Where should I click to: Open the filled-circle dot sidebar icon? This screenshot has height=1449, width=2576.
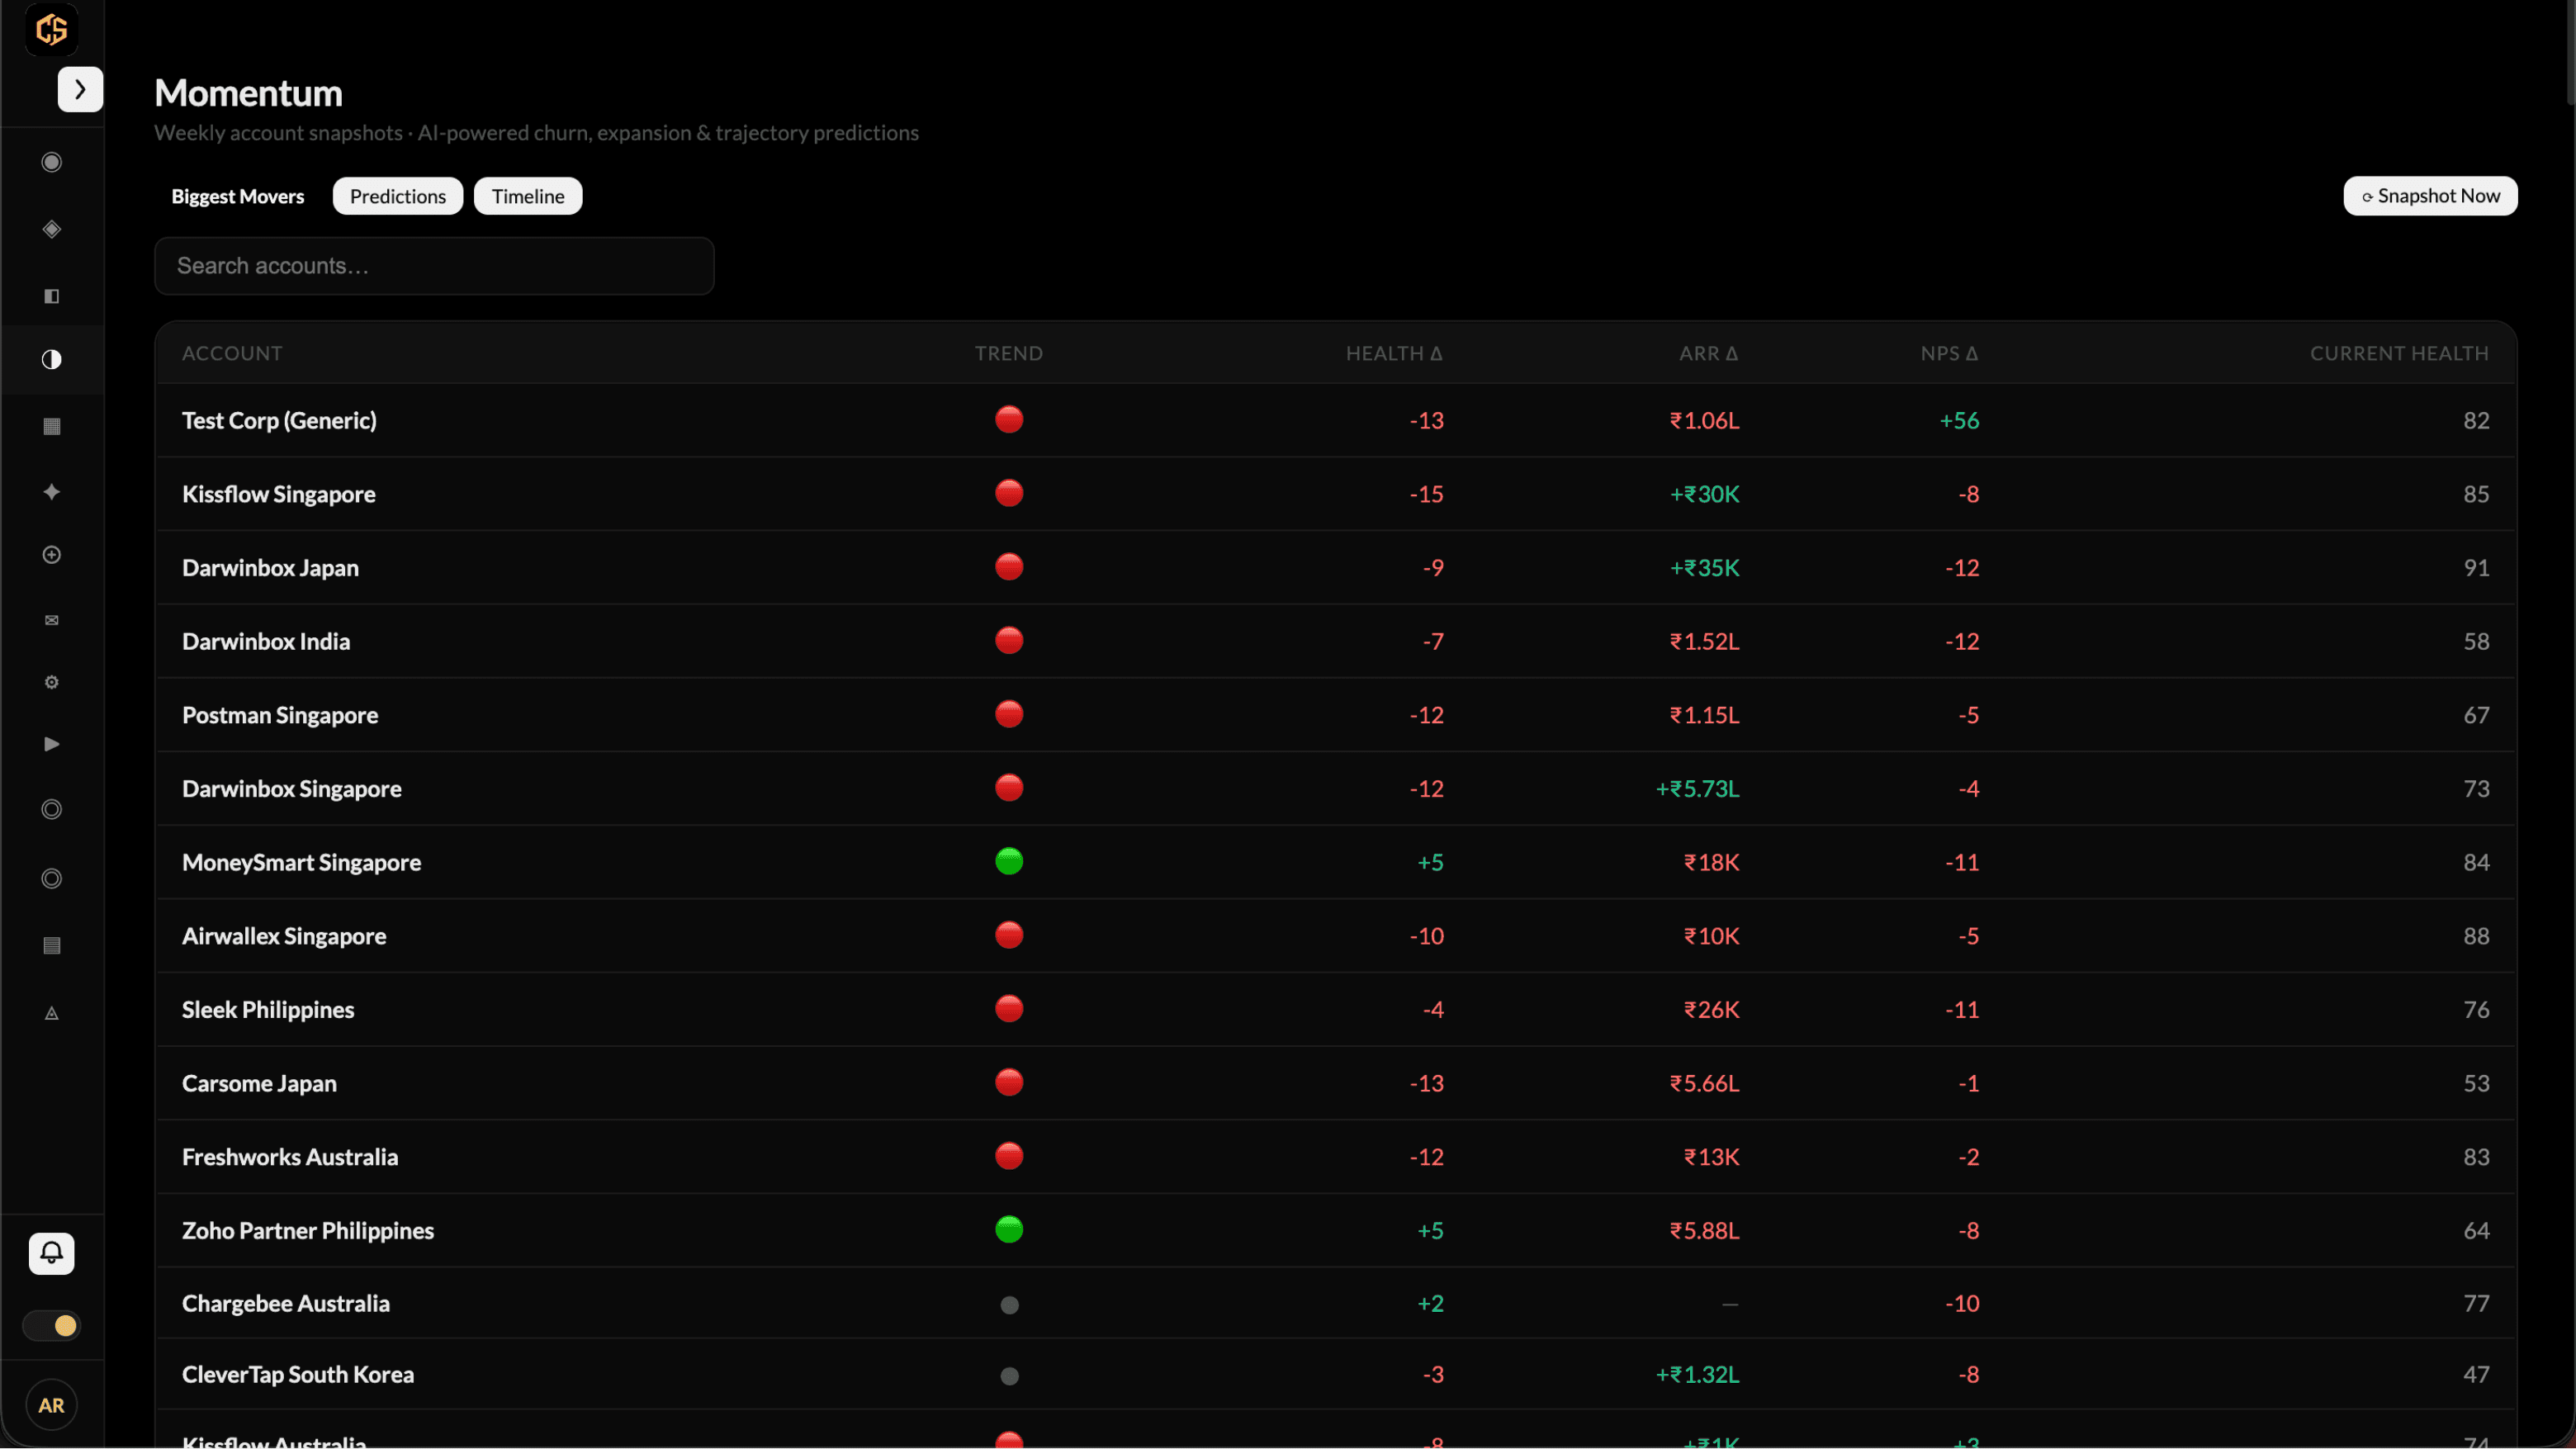pos(52,162)
